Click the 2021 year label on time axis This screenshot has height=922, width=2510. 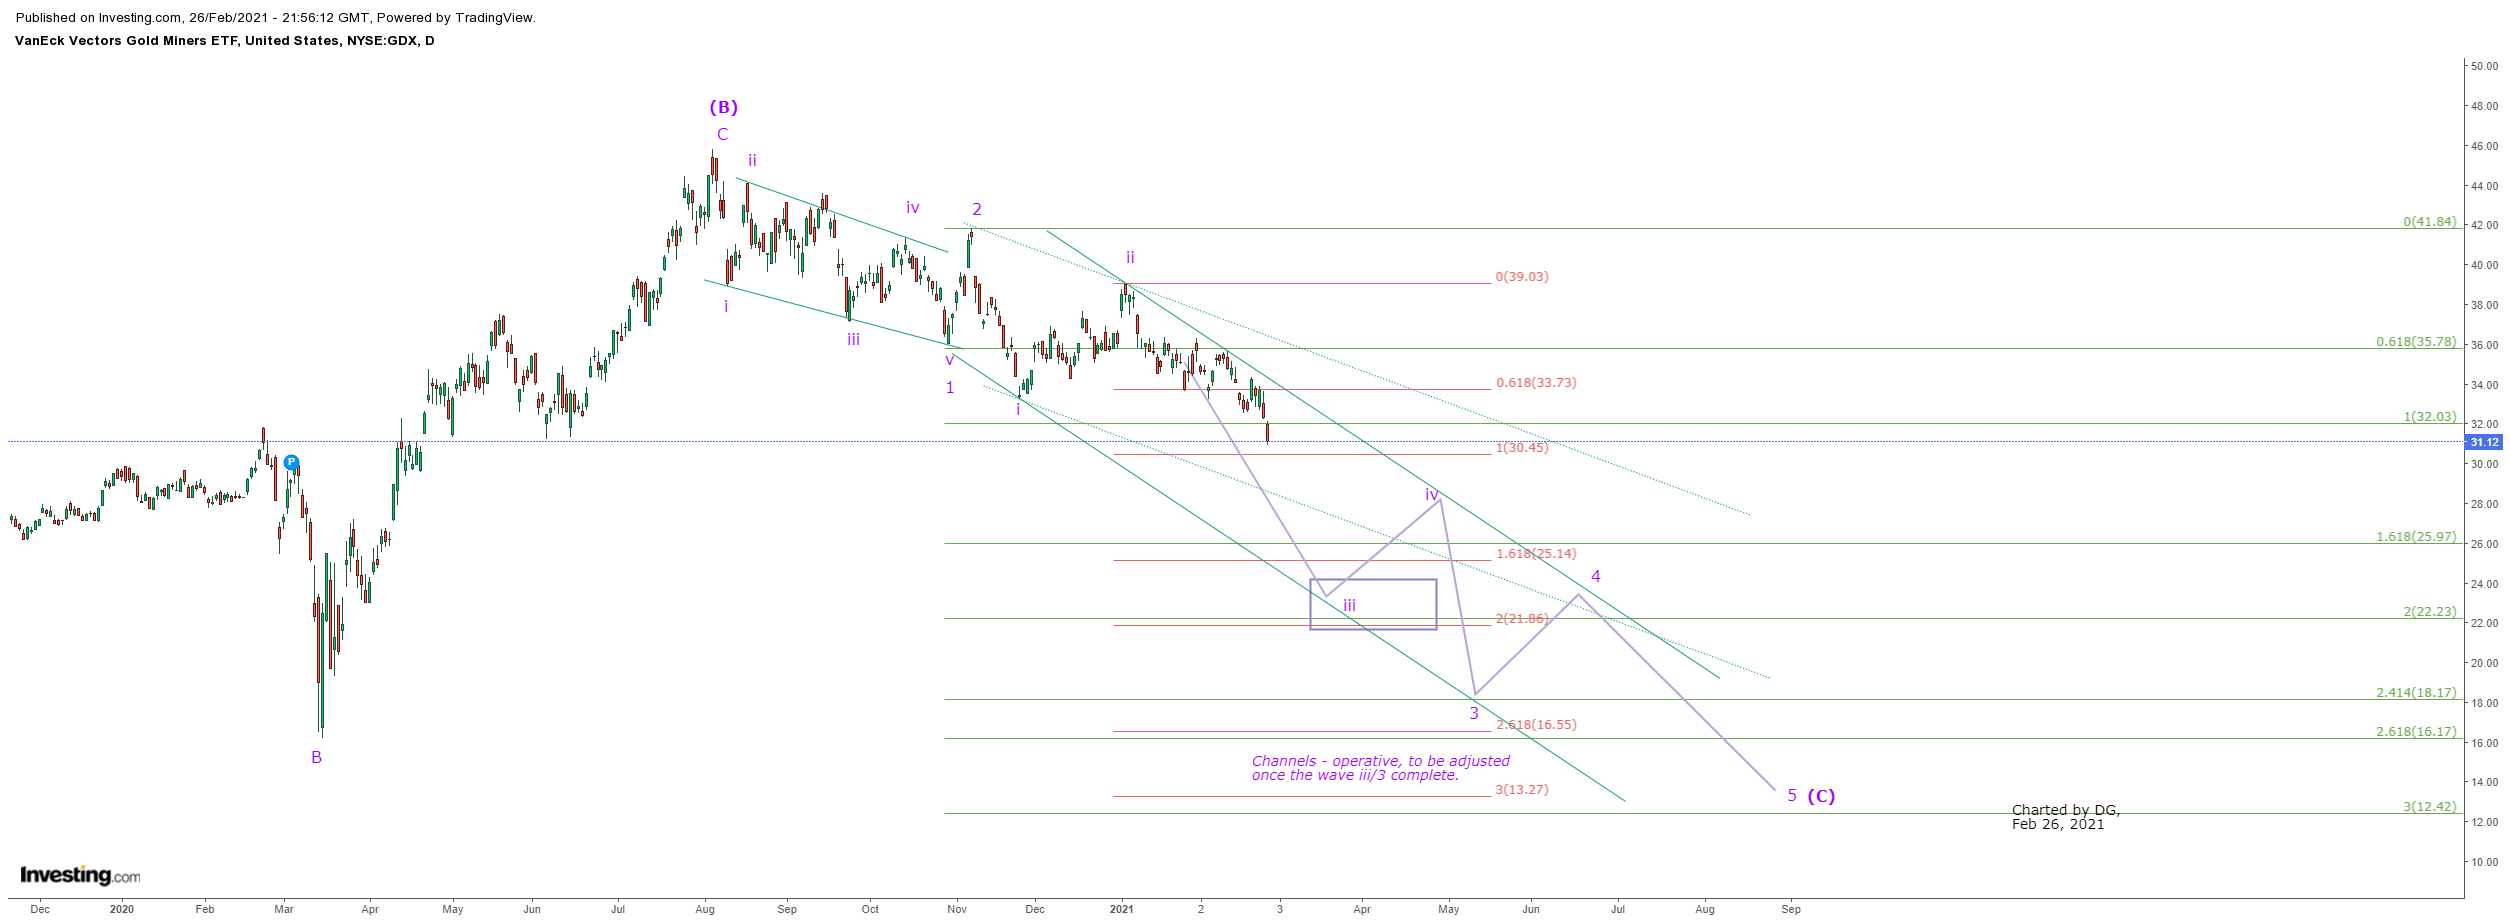[x=1122, y=910]
